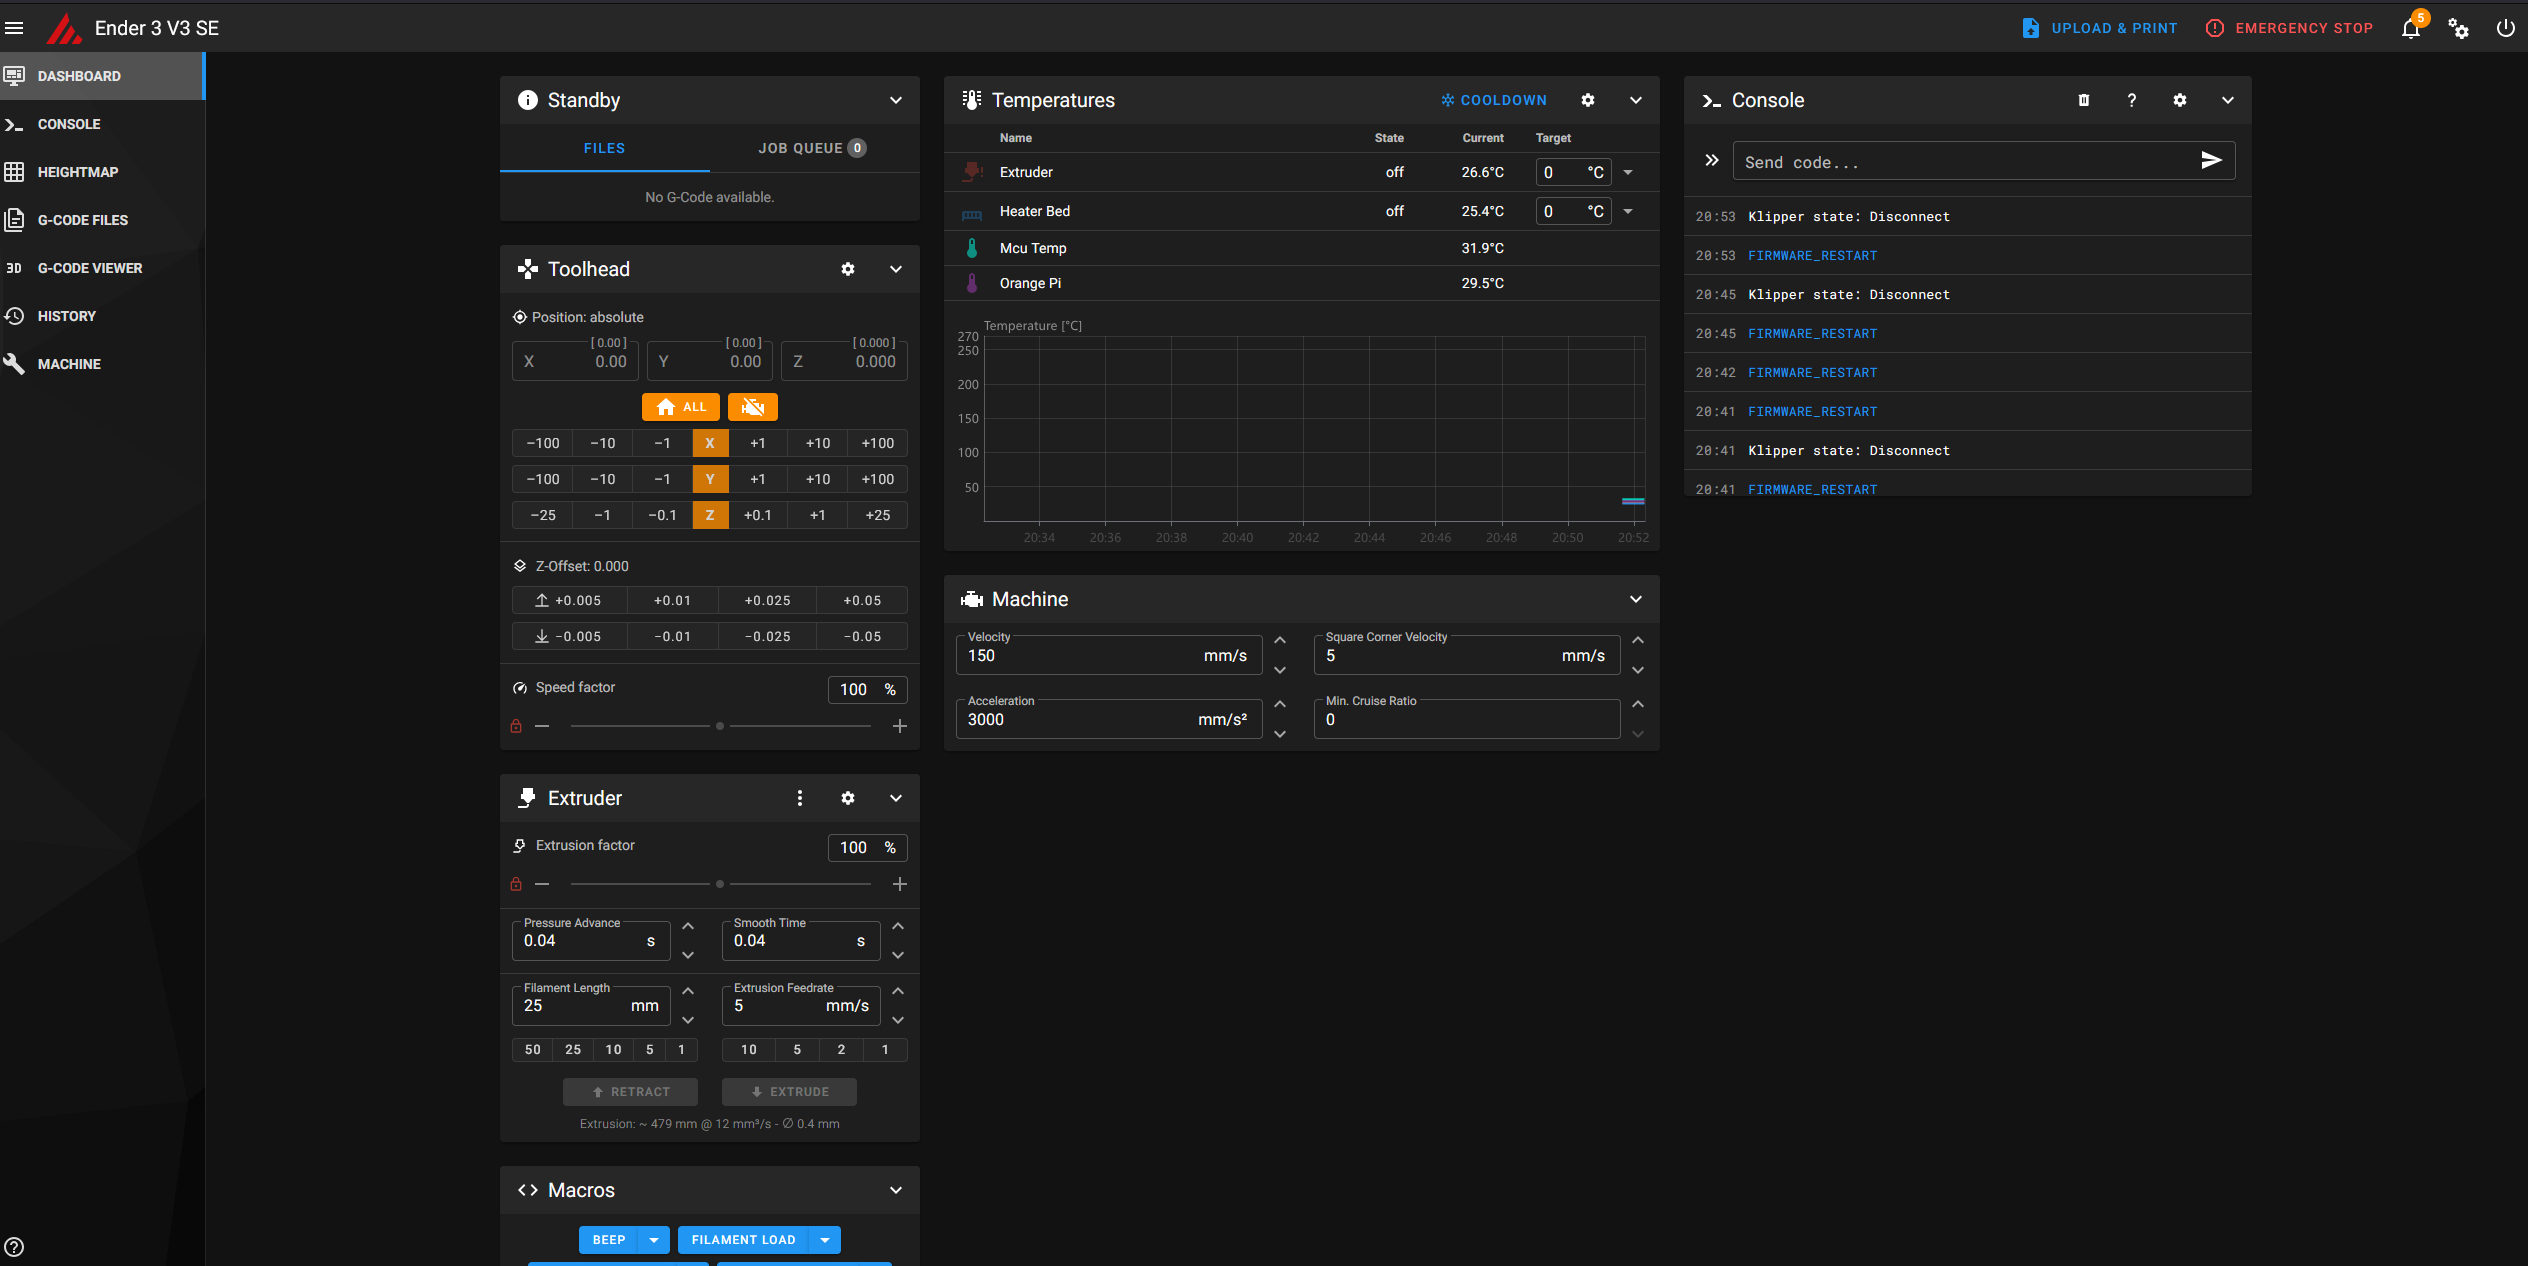Open History page in sidebar
This screenshot has height=1266, width=2528.
pos(101,316)
